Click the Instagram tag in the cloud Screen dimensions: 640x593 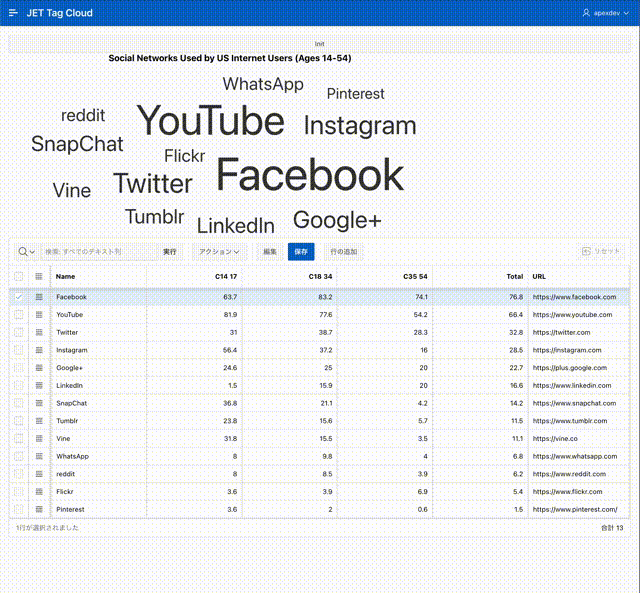click(360, 126)
